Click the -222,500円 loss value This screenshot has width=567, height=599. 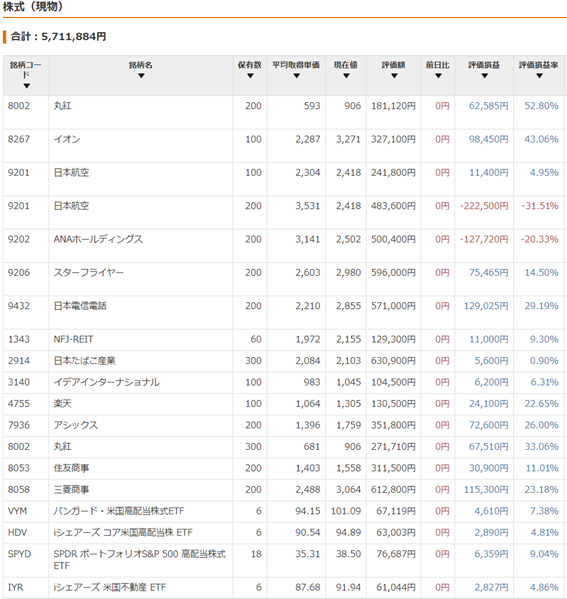tap(484, 206)
